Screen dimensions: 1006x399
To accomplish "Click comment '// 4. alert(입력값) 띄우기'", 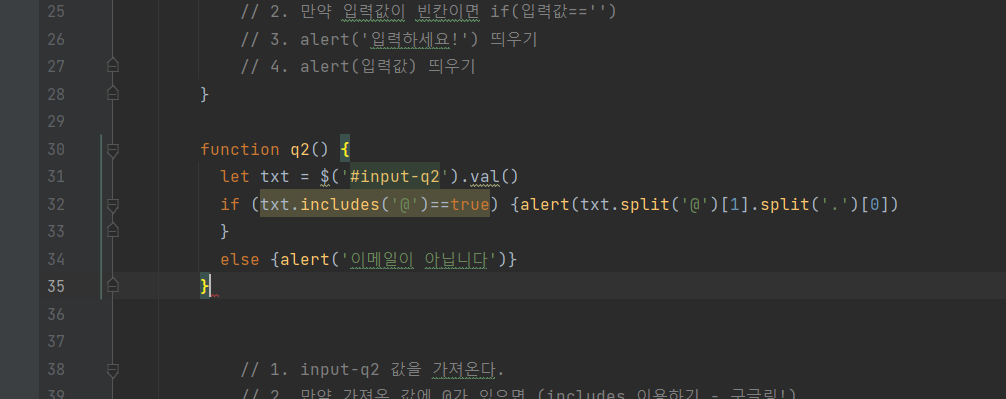I will [358, 67].
